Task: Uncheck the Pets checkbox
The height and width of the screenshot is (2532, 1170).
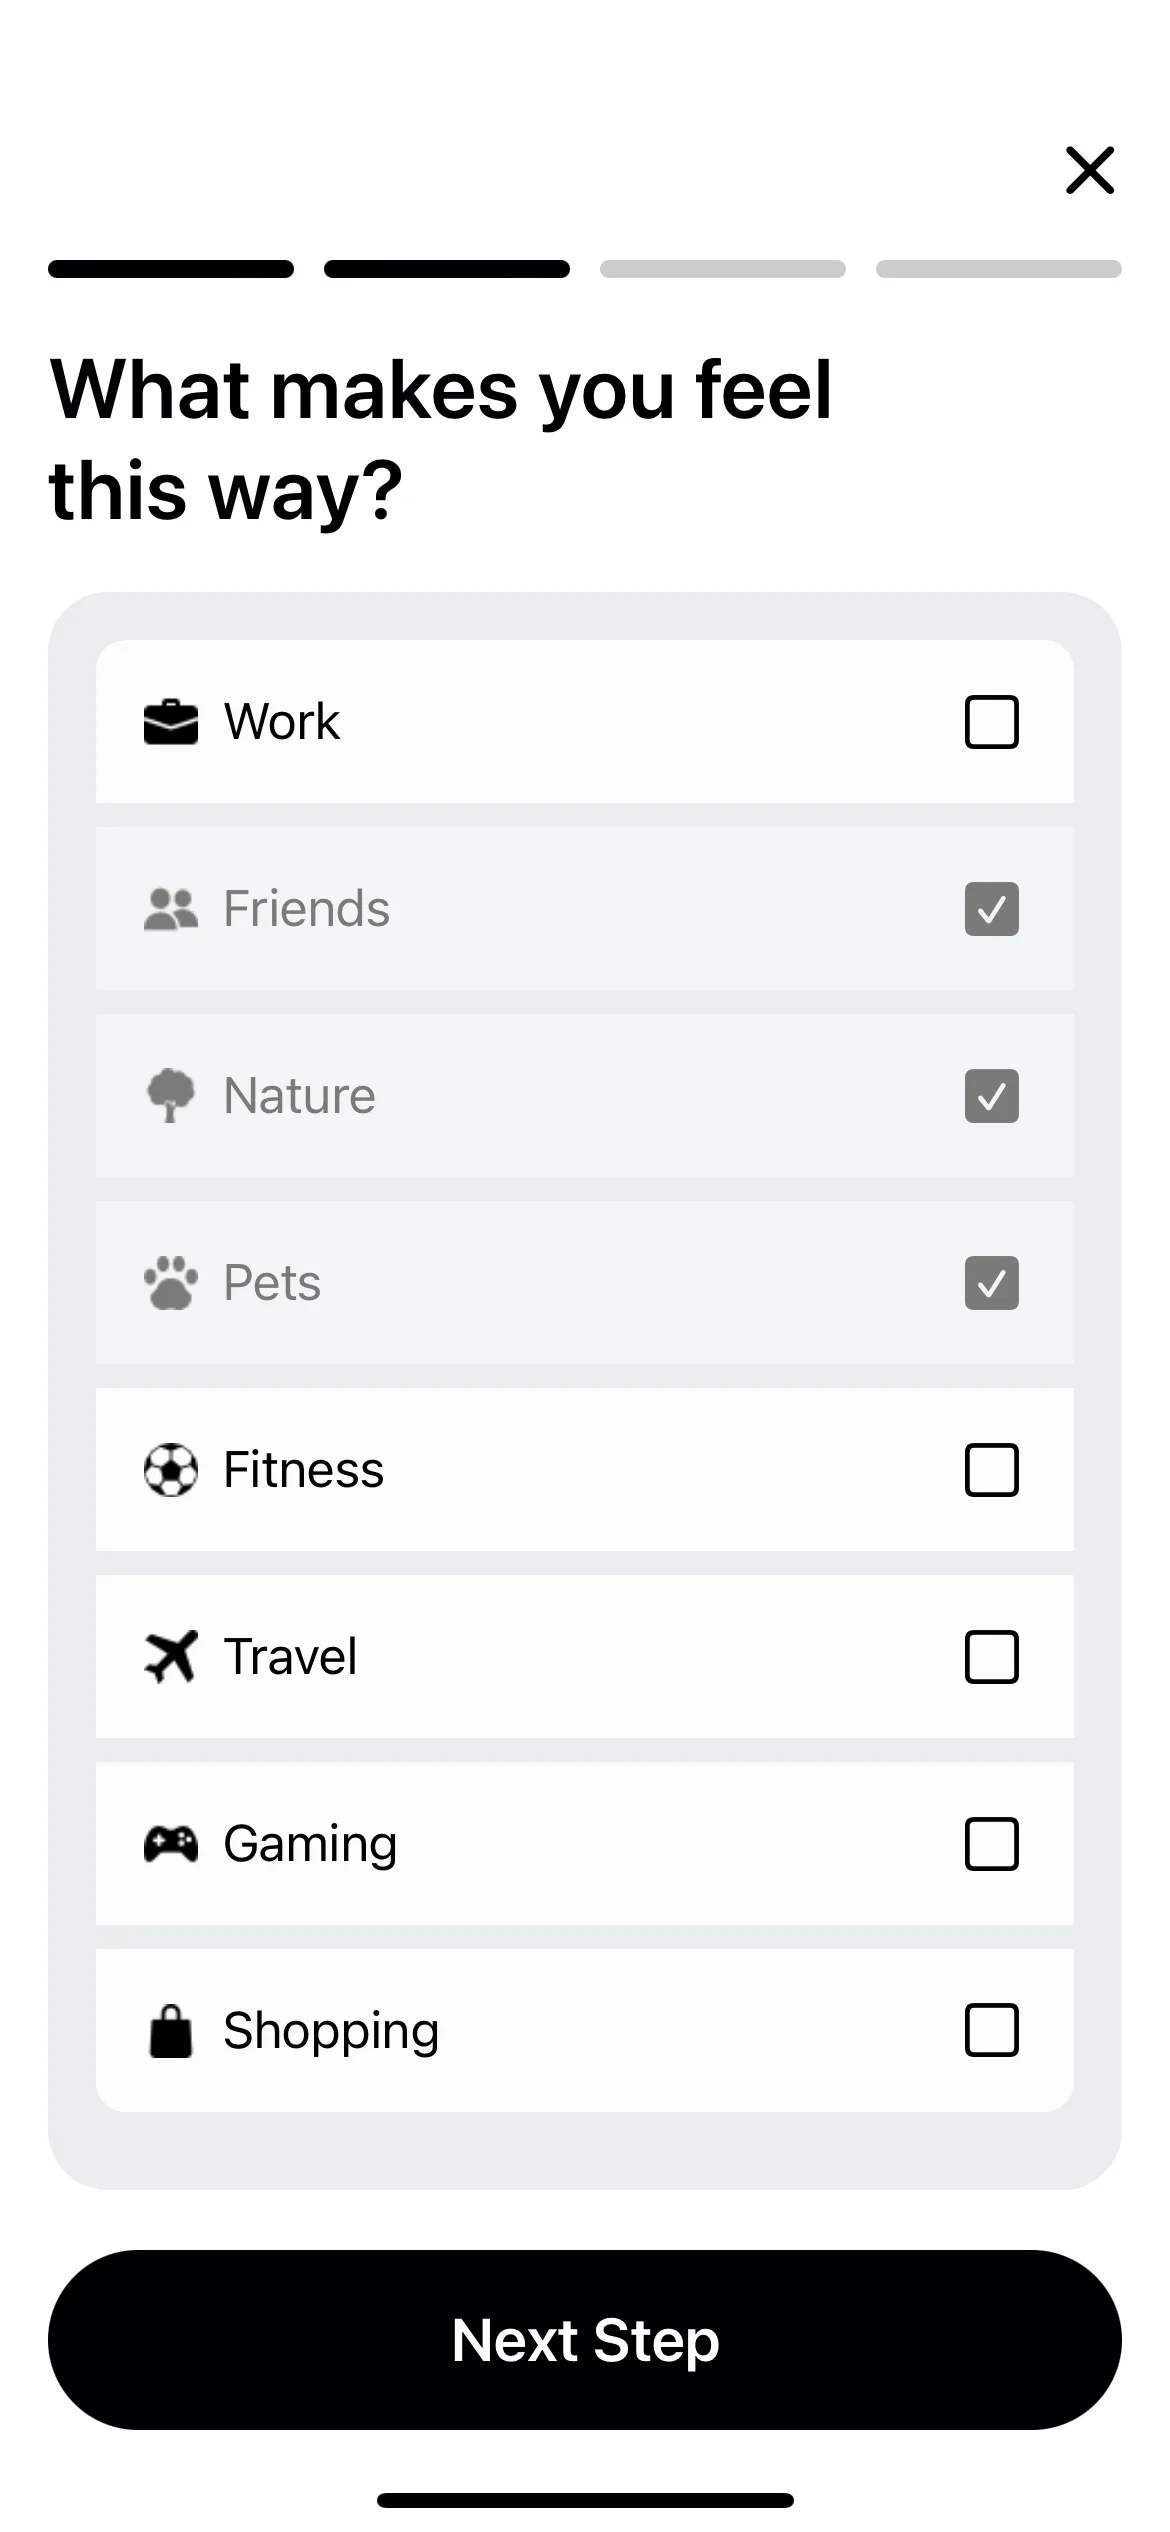Action: [992, 1283]
